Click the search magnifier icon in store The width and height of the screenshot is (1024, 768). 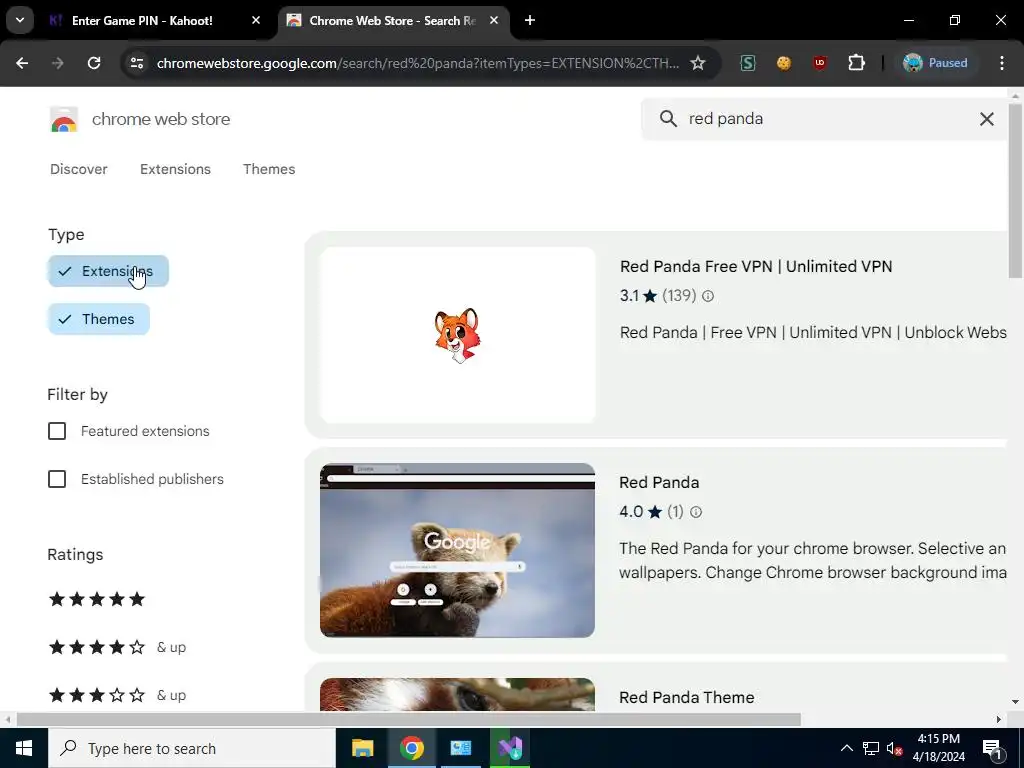point(668,118)
